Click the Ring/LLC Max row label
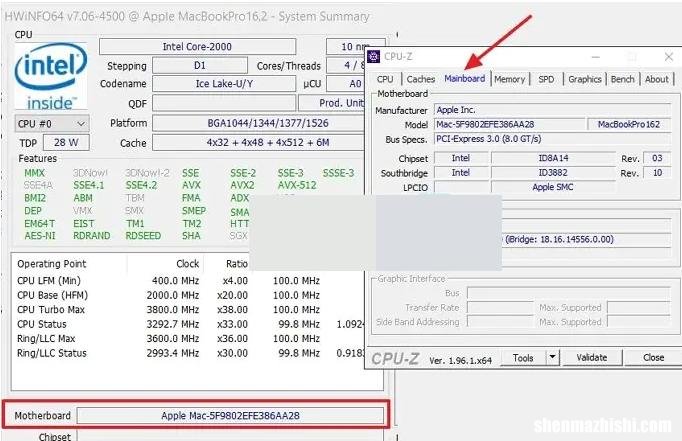 [46, 339]
